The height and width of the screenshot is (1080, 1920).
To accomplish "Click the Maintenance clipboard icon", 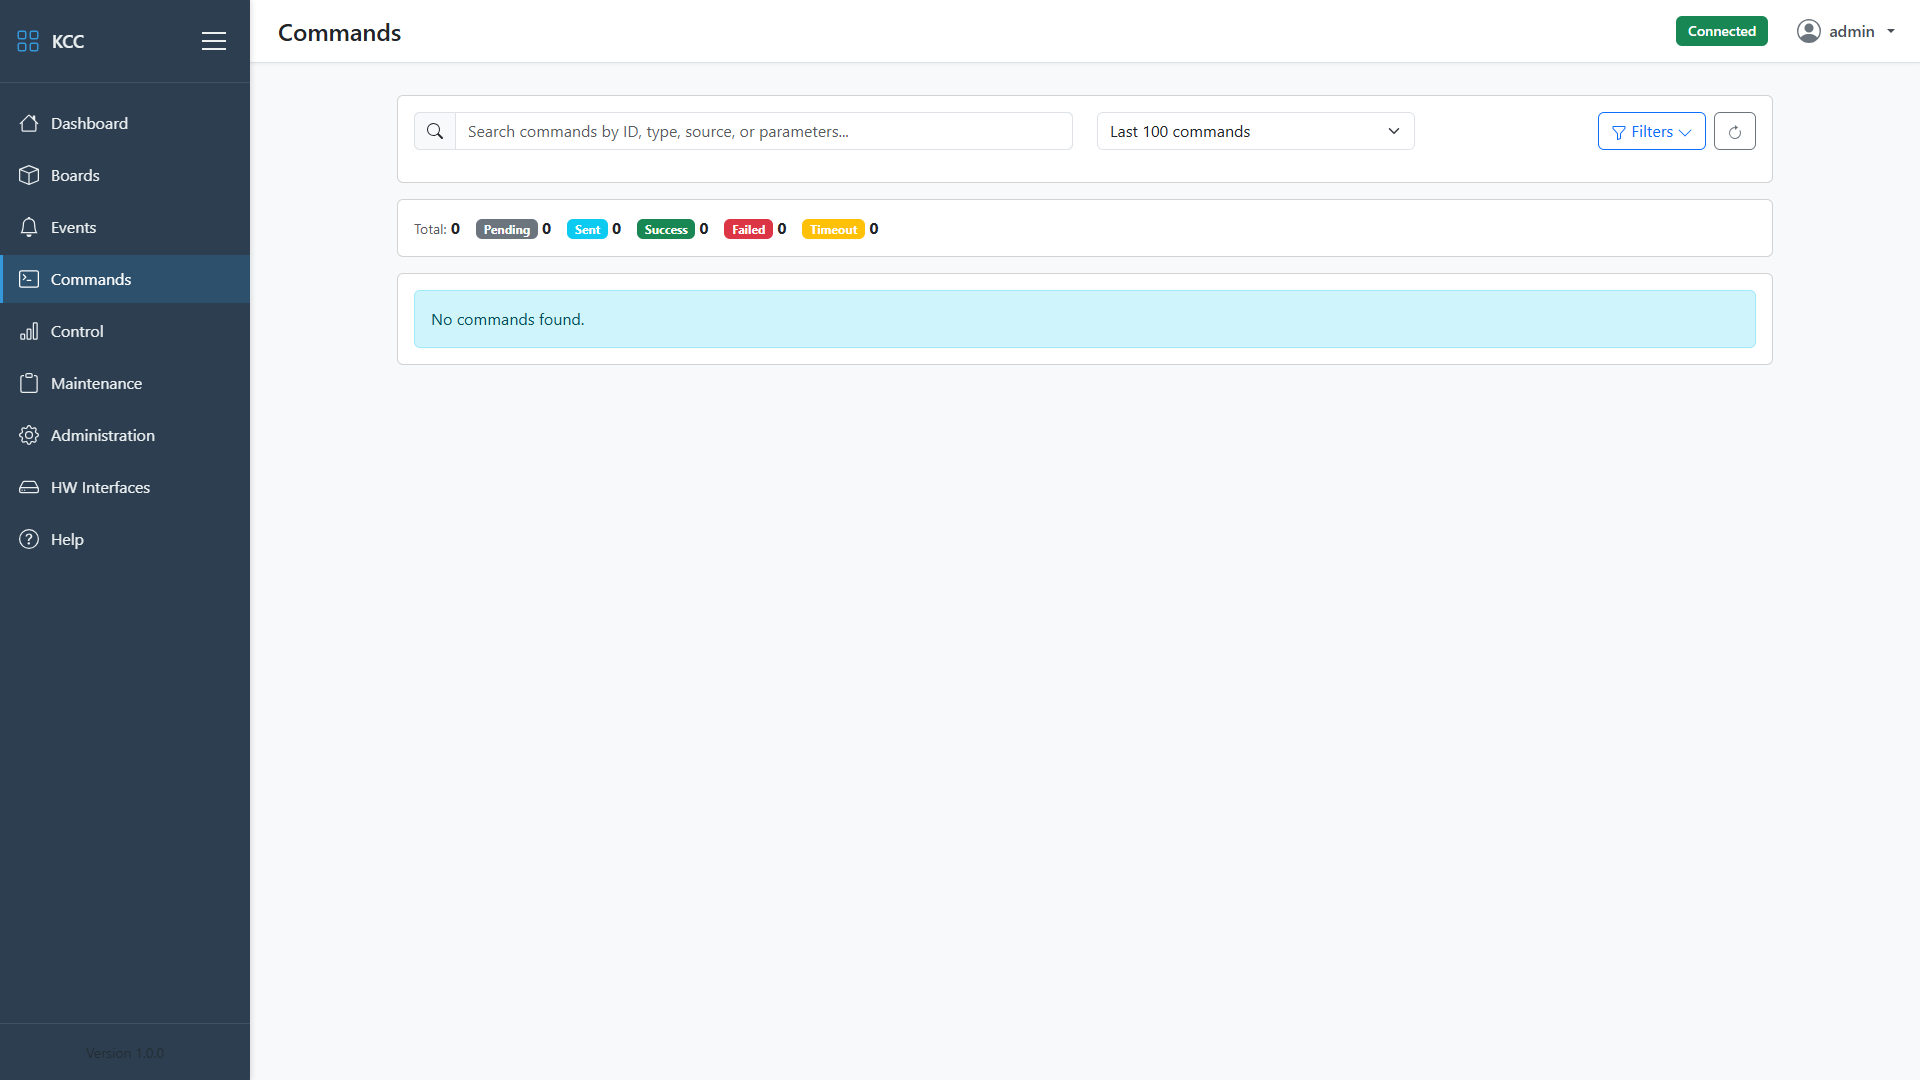I will point(29,383).
